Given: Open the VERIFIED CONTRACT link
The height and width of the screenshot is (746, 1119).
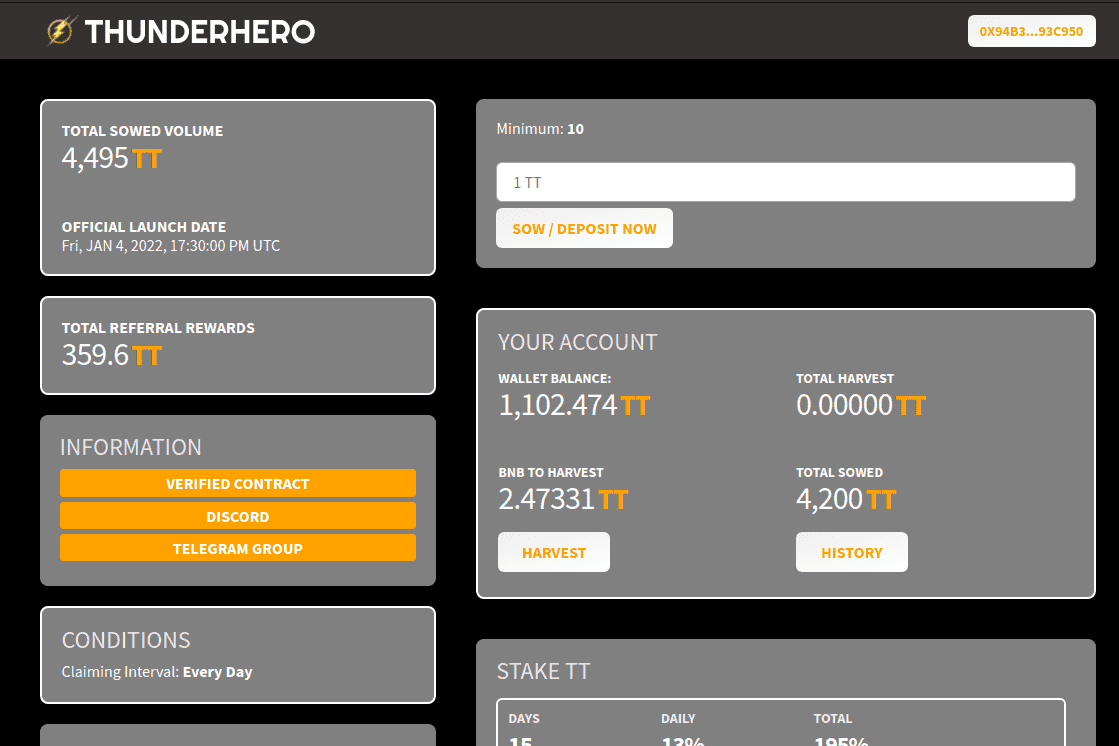Looking at the screenshot, I should (x=237, y=483).
